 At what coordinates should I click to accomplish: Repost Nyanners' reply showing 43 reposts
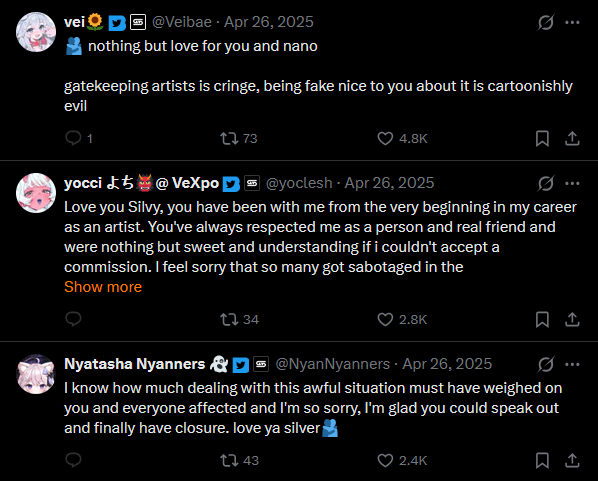[x=229, y=460]
